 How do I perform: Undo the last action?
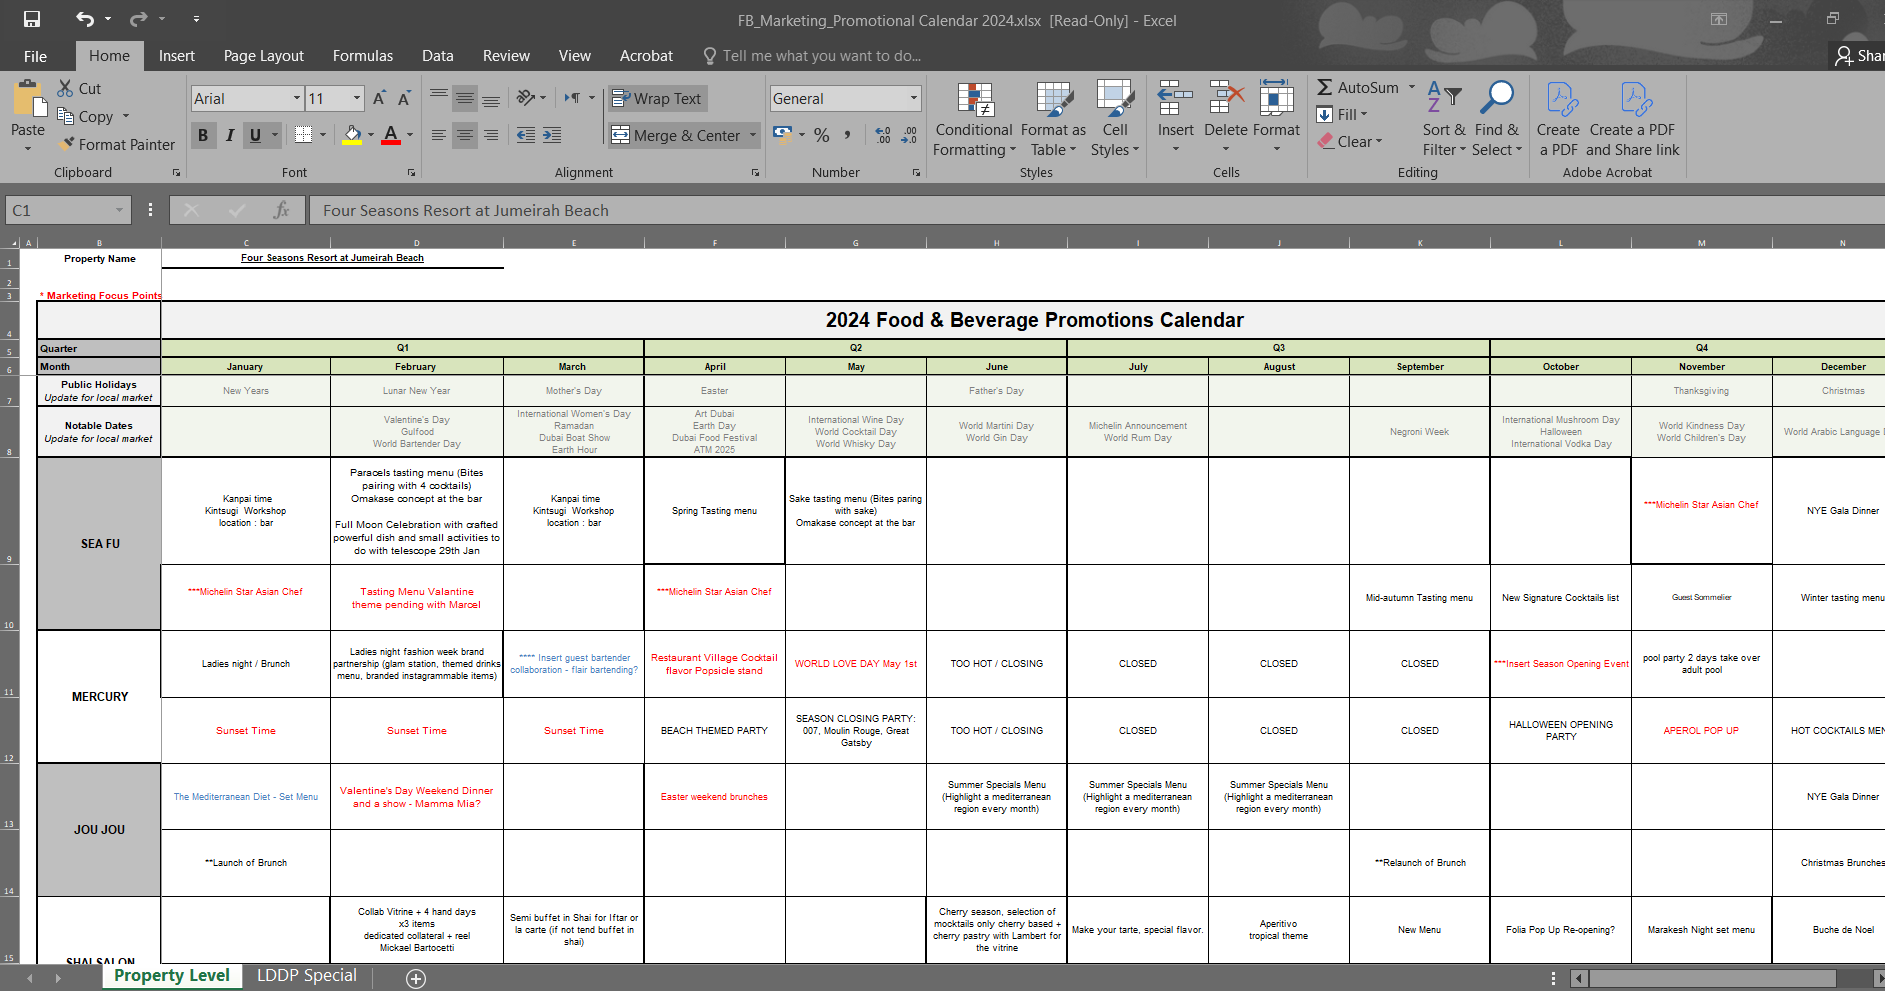click(85, 19)
